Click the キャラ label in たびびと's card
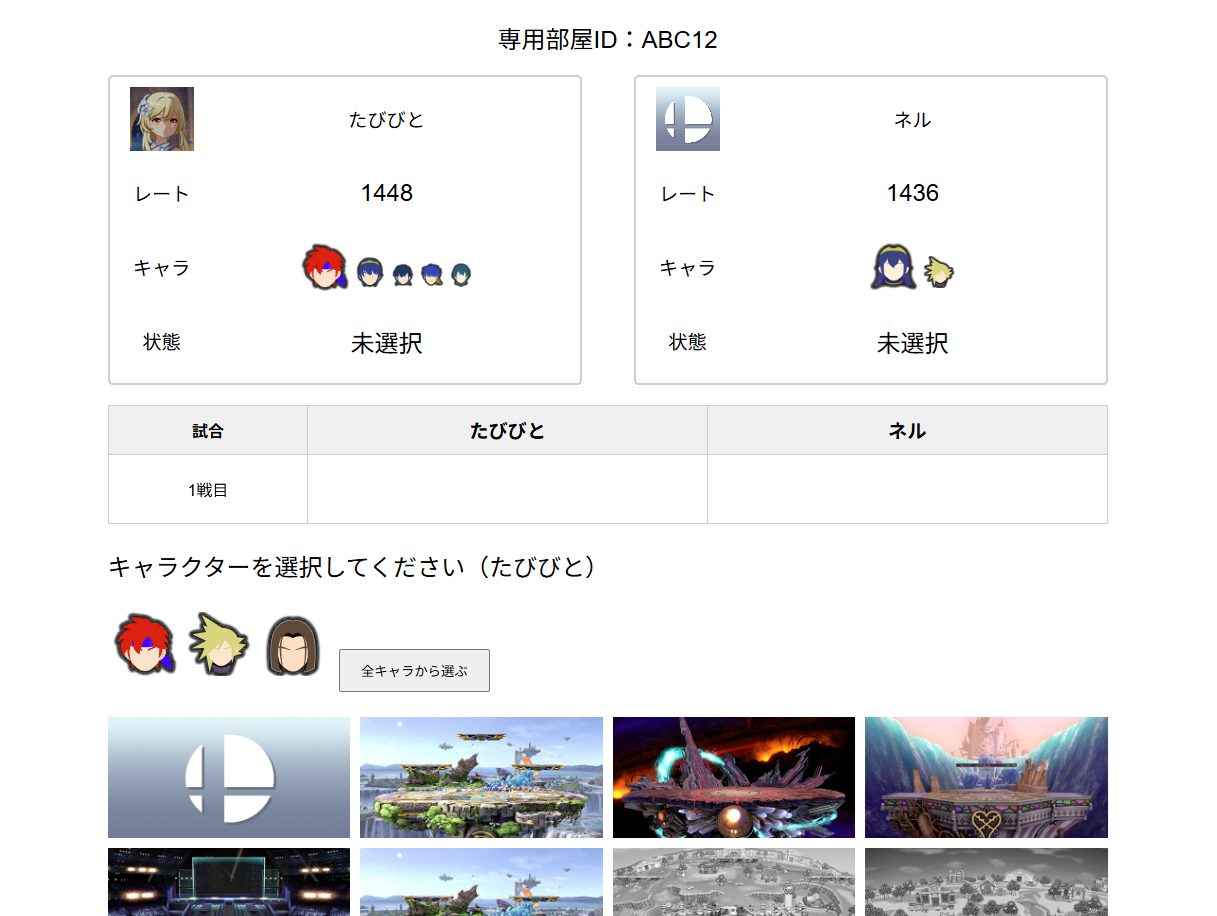 (162, 268)
